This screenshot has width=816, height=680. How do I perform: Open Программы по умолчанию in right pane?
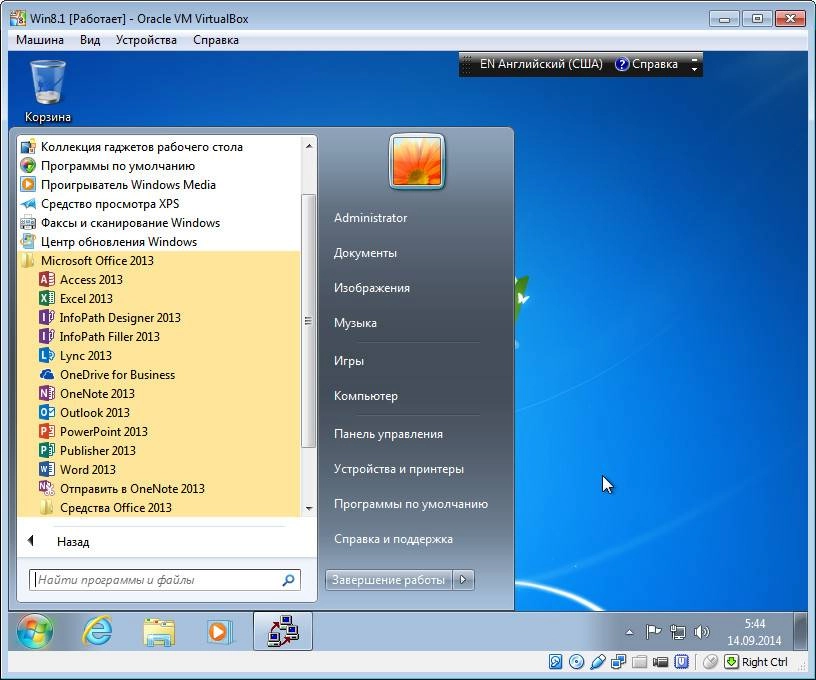pyautogui.click(x=411, y=504)
